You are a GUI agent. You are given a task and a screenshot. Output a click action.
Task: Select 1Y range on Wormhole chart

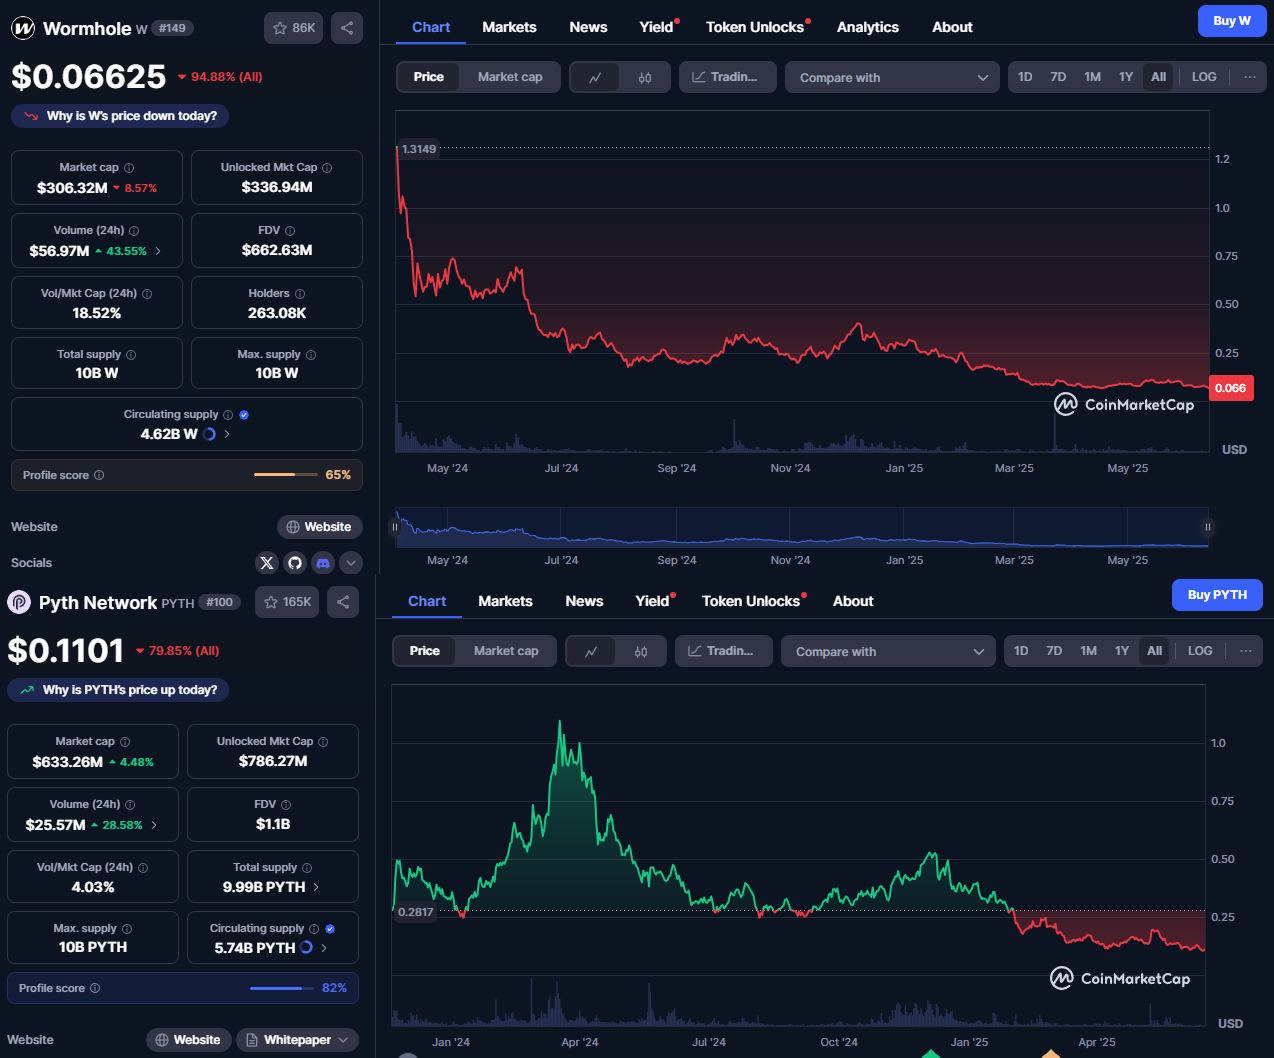[1126, 77]
